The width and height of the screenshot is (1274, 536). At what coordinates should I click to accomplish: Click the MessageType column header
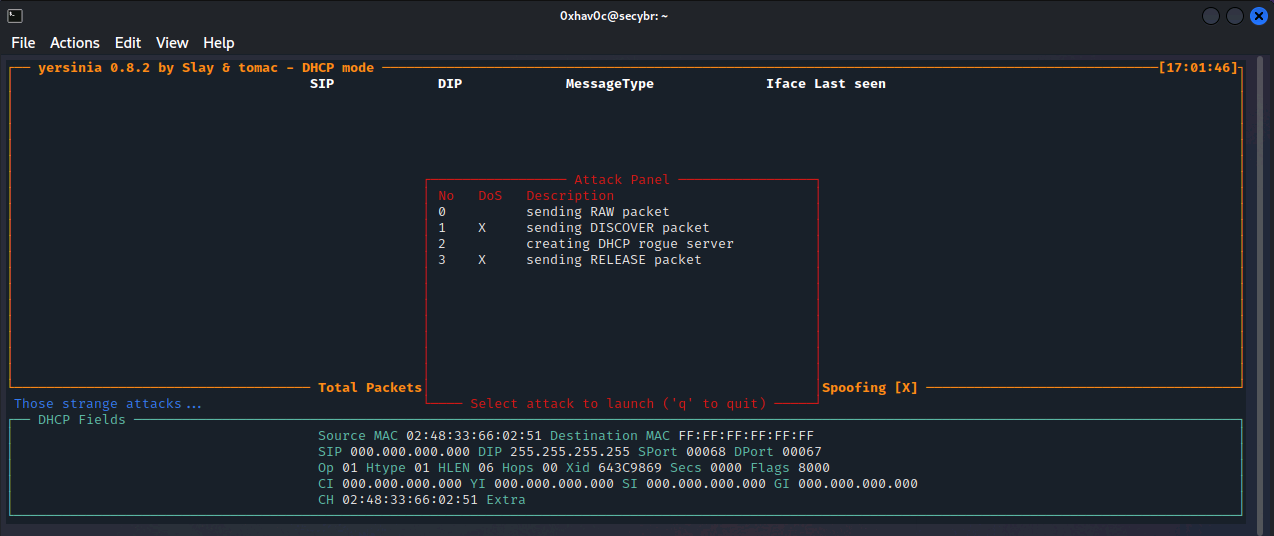click(x=609, y=84)
